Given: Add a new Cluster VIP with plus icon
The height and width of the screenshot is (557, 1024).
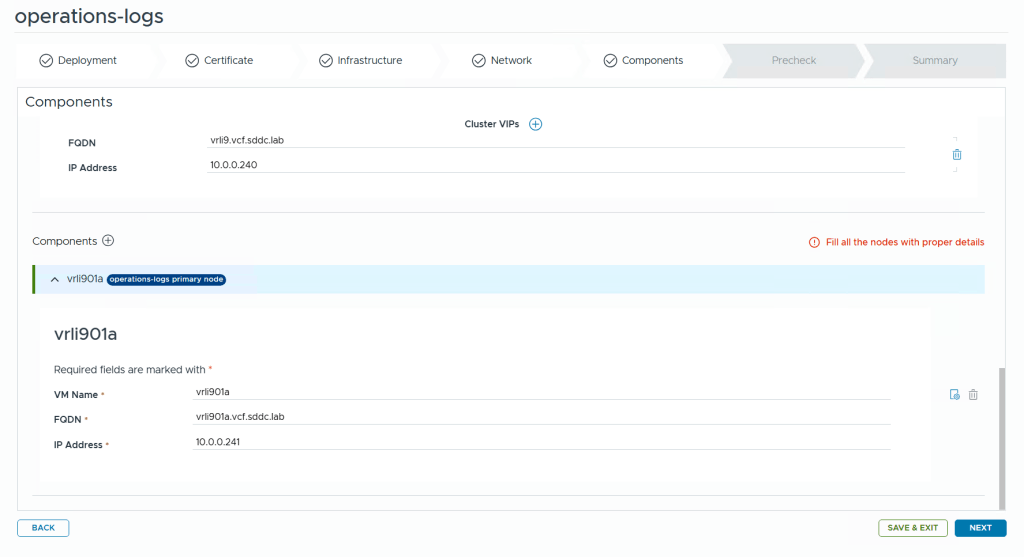Looking at the screenshot, I should [x=535, y=124].
